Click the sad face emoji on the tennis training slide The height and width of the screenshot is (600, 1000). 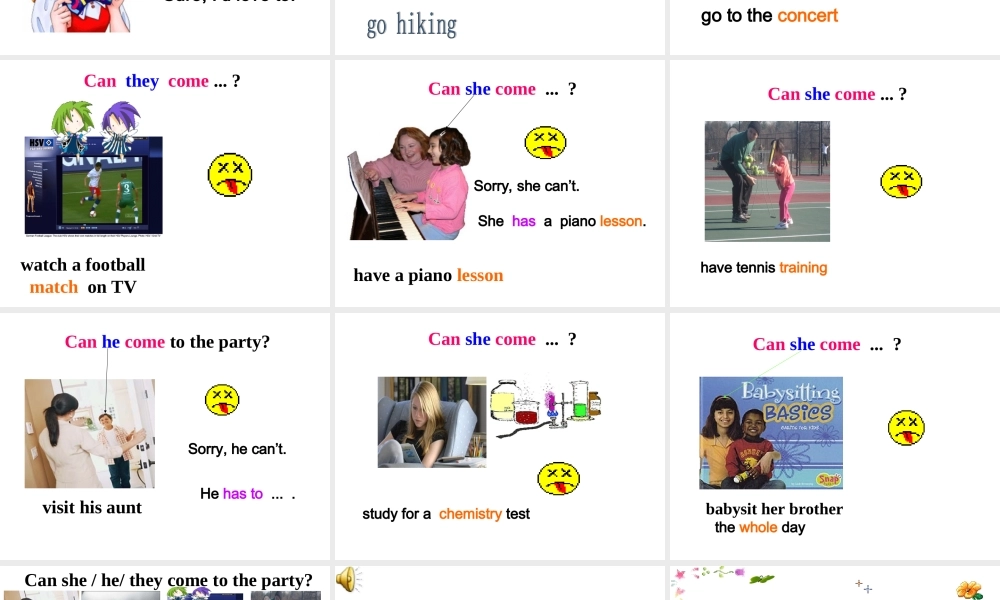point(901,182)
